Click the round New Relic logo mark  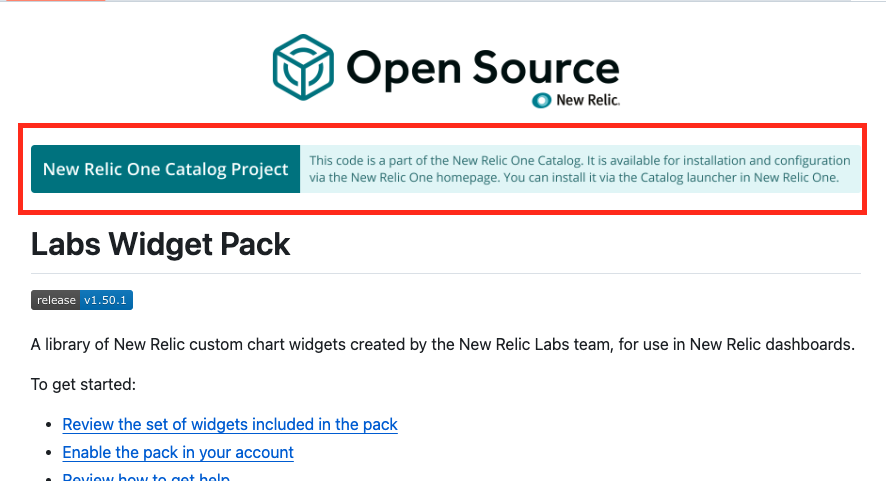tap(541, 101)
